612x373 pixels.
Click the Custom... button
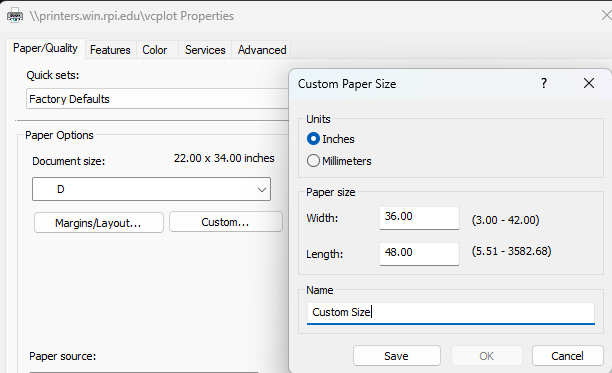click(226, 222)
